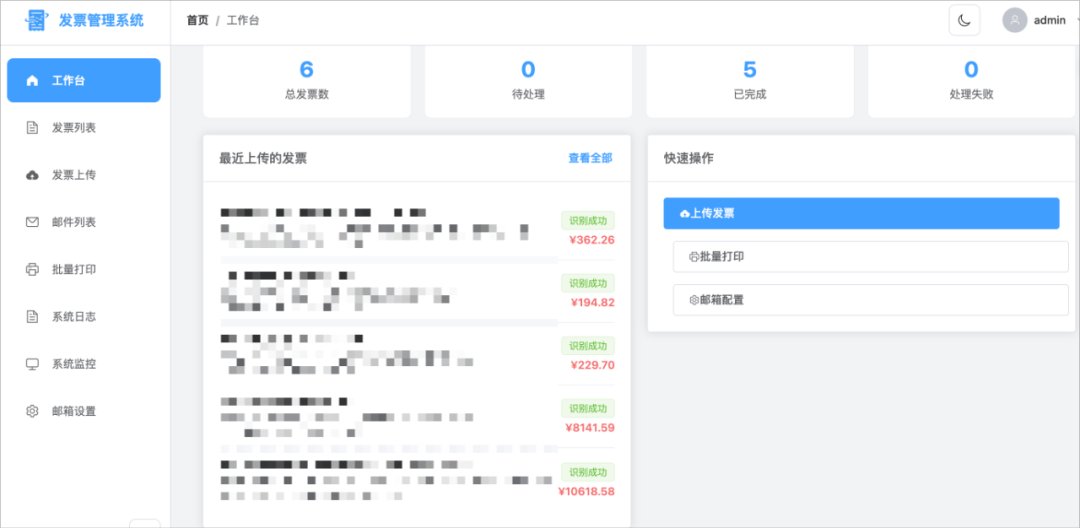Click the ¥194.82 invoice amount
Image resolution: width=1080 pixels, height=528 pixels.
pyautogui.click(x=592, y=302)
